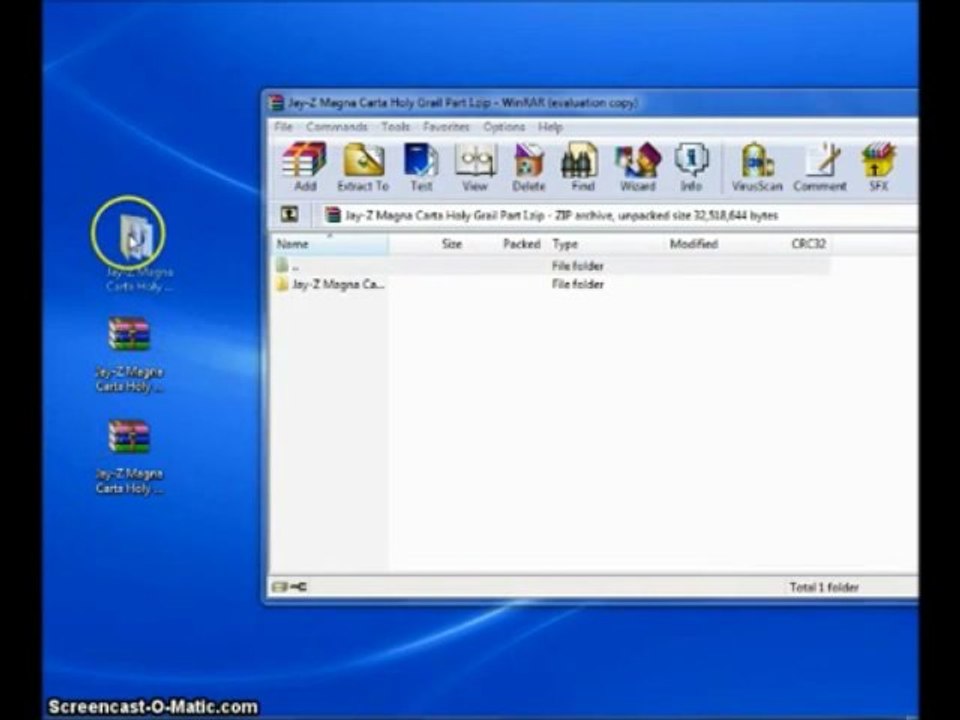Click the Comment toolbar icon
Screen dimensions: 960x720
820,167
